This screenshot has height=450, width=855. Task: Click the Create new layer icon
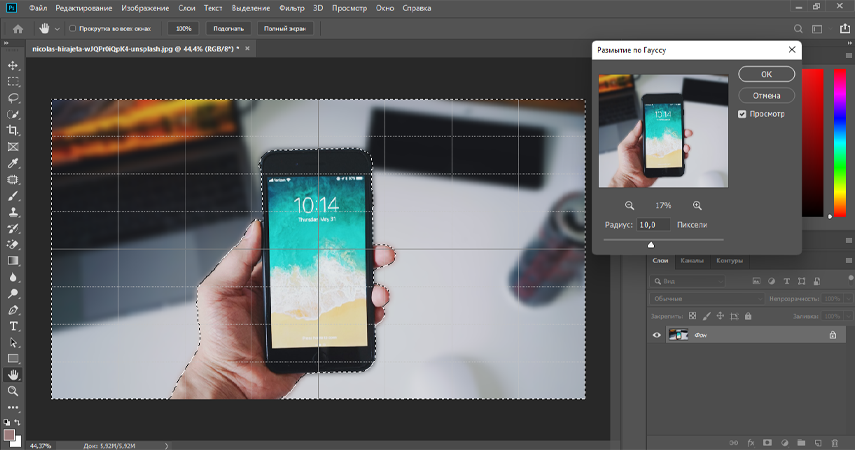click(818, 443)
